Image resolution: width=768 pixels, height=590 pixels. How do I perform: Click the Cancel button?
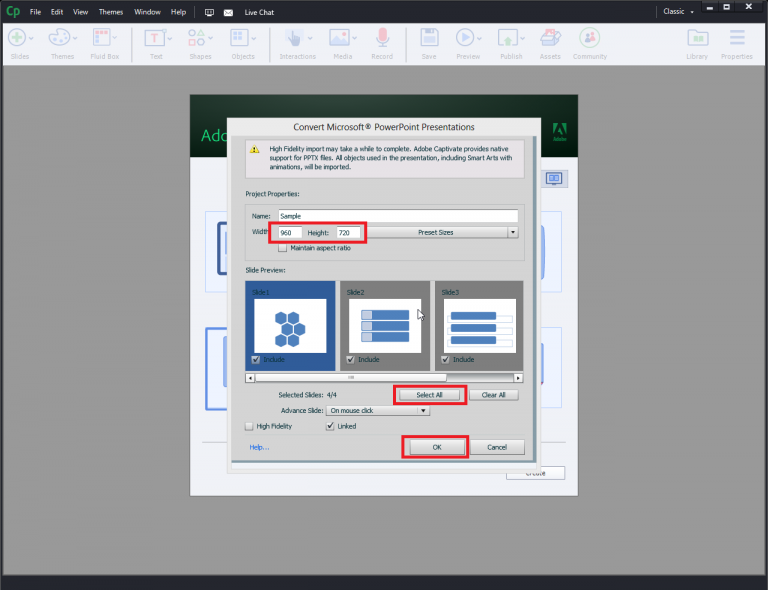coord(497,448)
